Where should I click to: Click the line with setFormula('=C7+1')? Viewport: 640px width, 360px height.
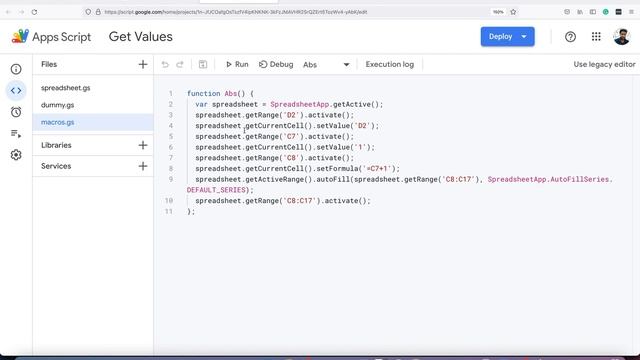(x=298, y=169)
